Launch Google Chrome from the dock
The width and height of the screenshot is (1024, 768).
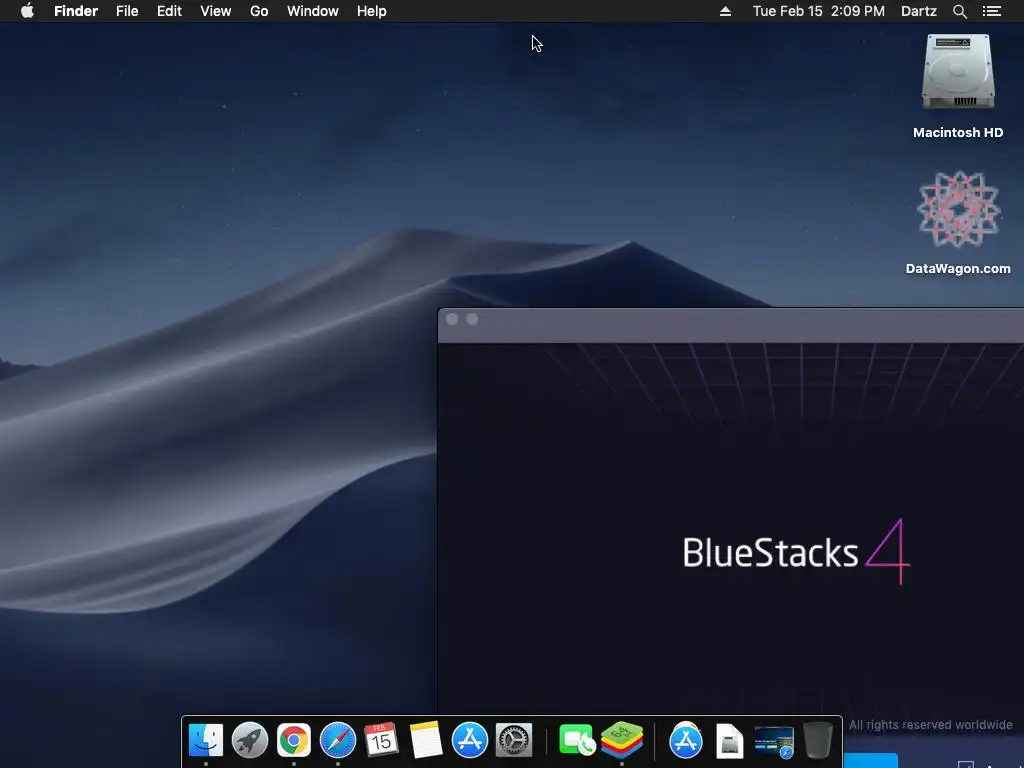294,741
